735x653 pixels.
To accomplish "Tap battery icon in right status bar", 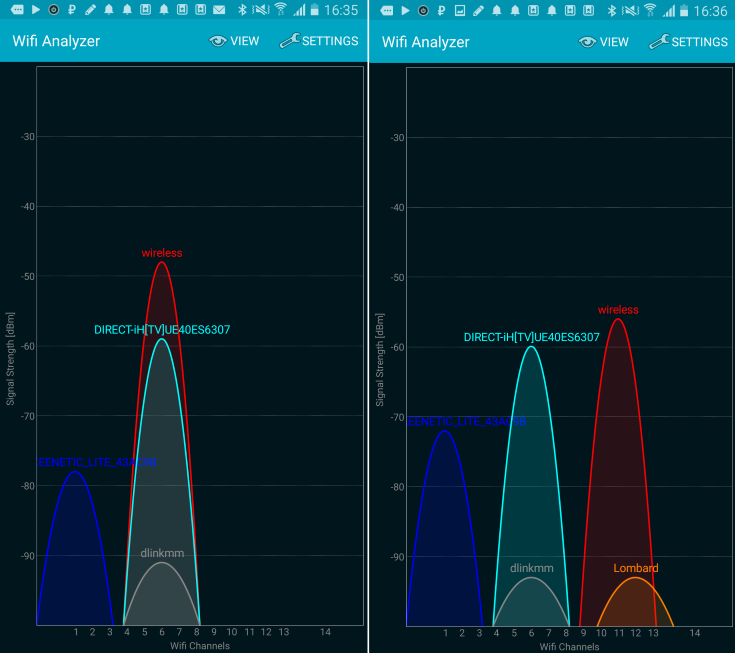I will [x=684, y=11].
